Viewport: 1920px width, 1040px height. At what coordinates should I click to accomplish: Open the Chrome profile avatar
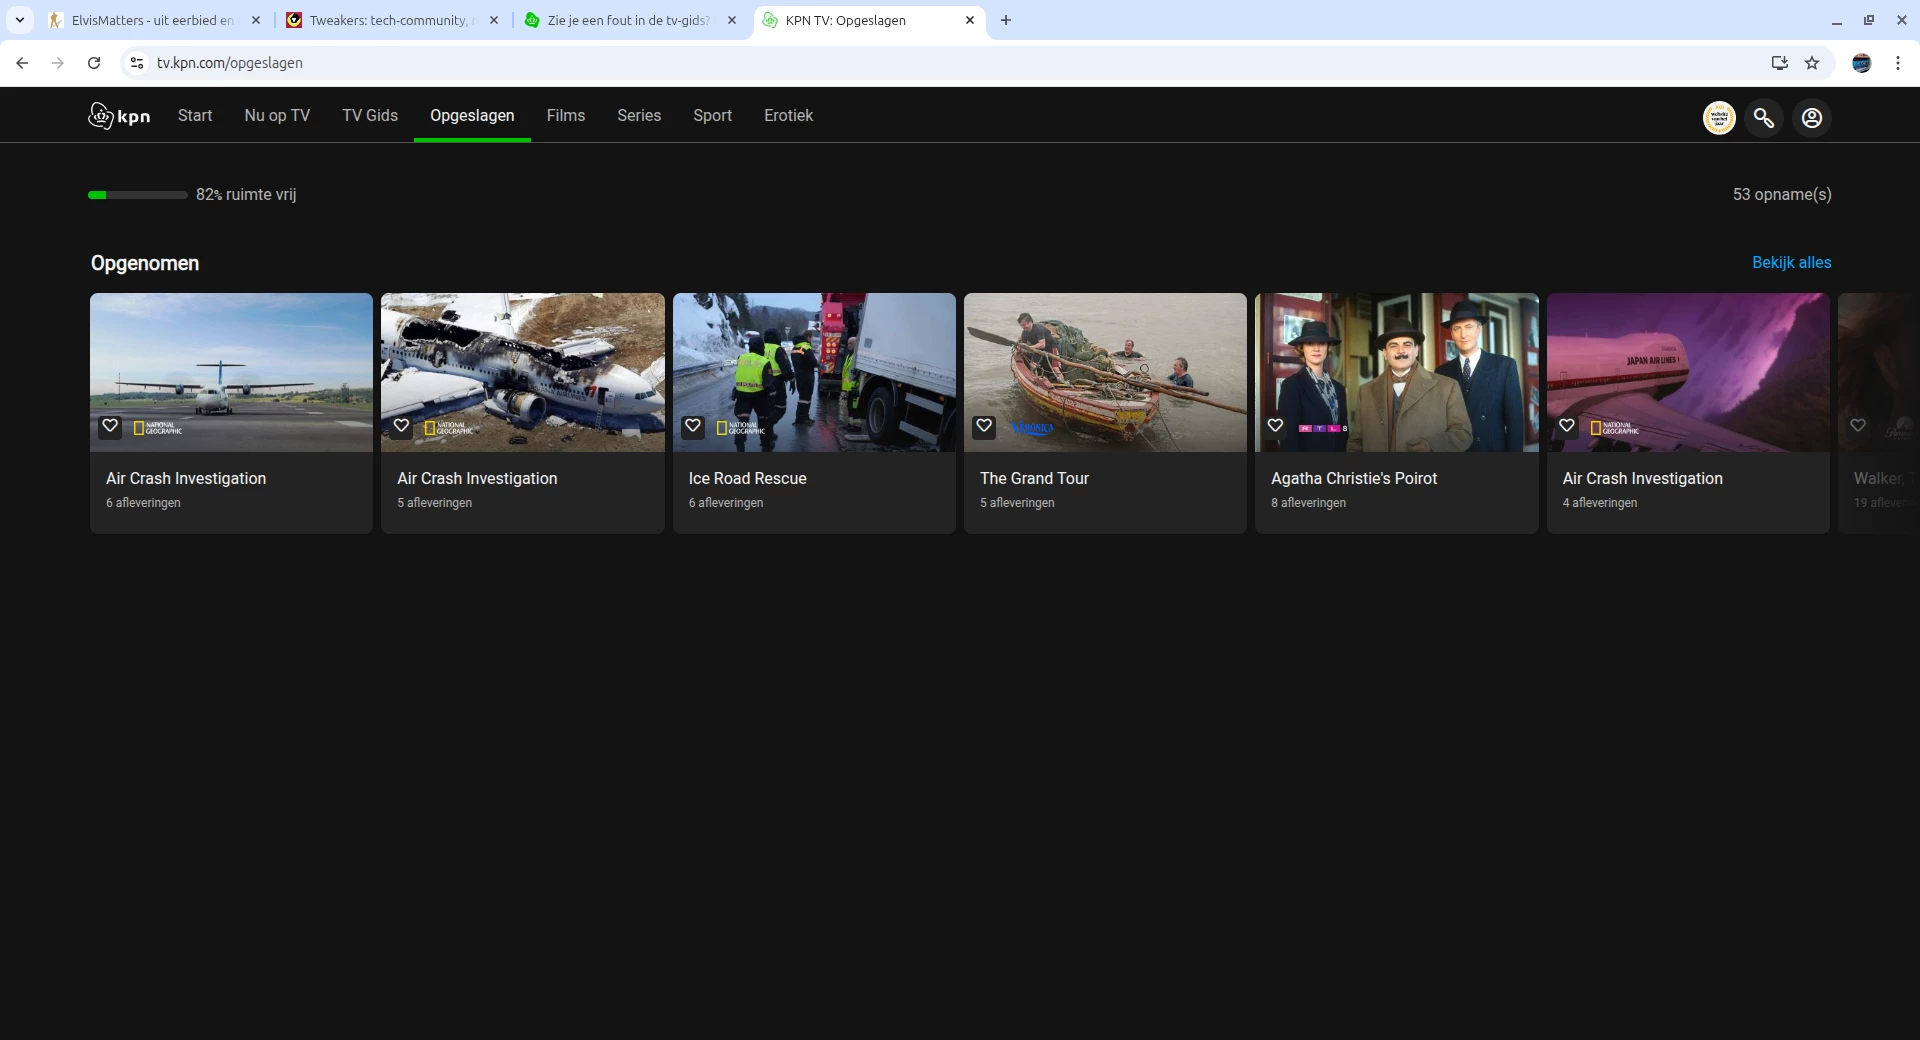point(1862,63)
